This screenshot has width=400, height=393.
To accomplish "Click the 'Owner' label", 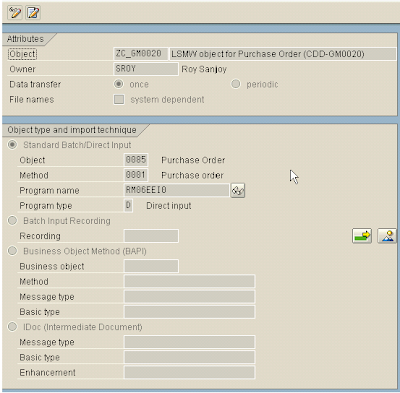I will point(22,69).
